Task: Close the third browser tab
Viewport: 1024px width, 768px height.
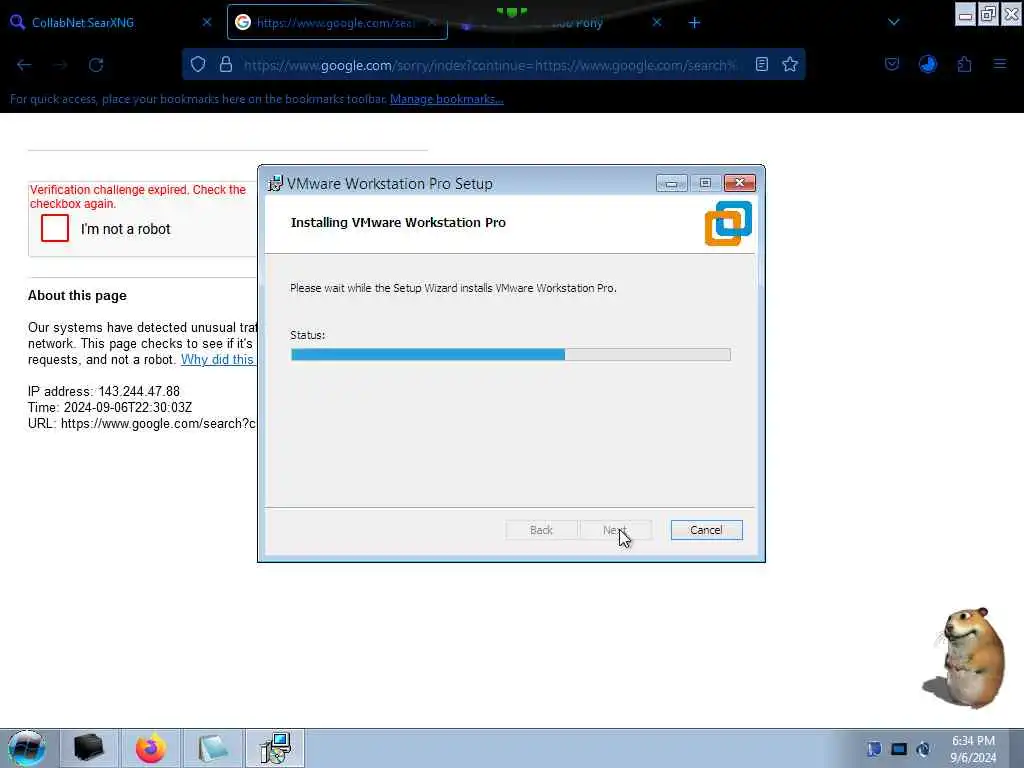Action: 657,22
